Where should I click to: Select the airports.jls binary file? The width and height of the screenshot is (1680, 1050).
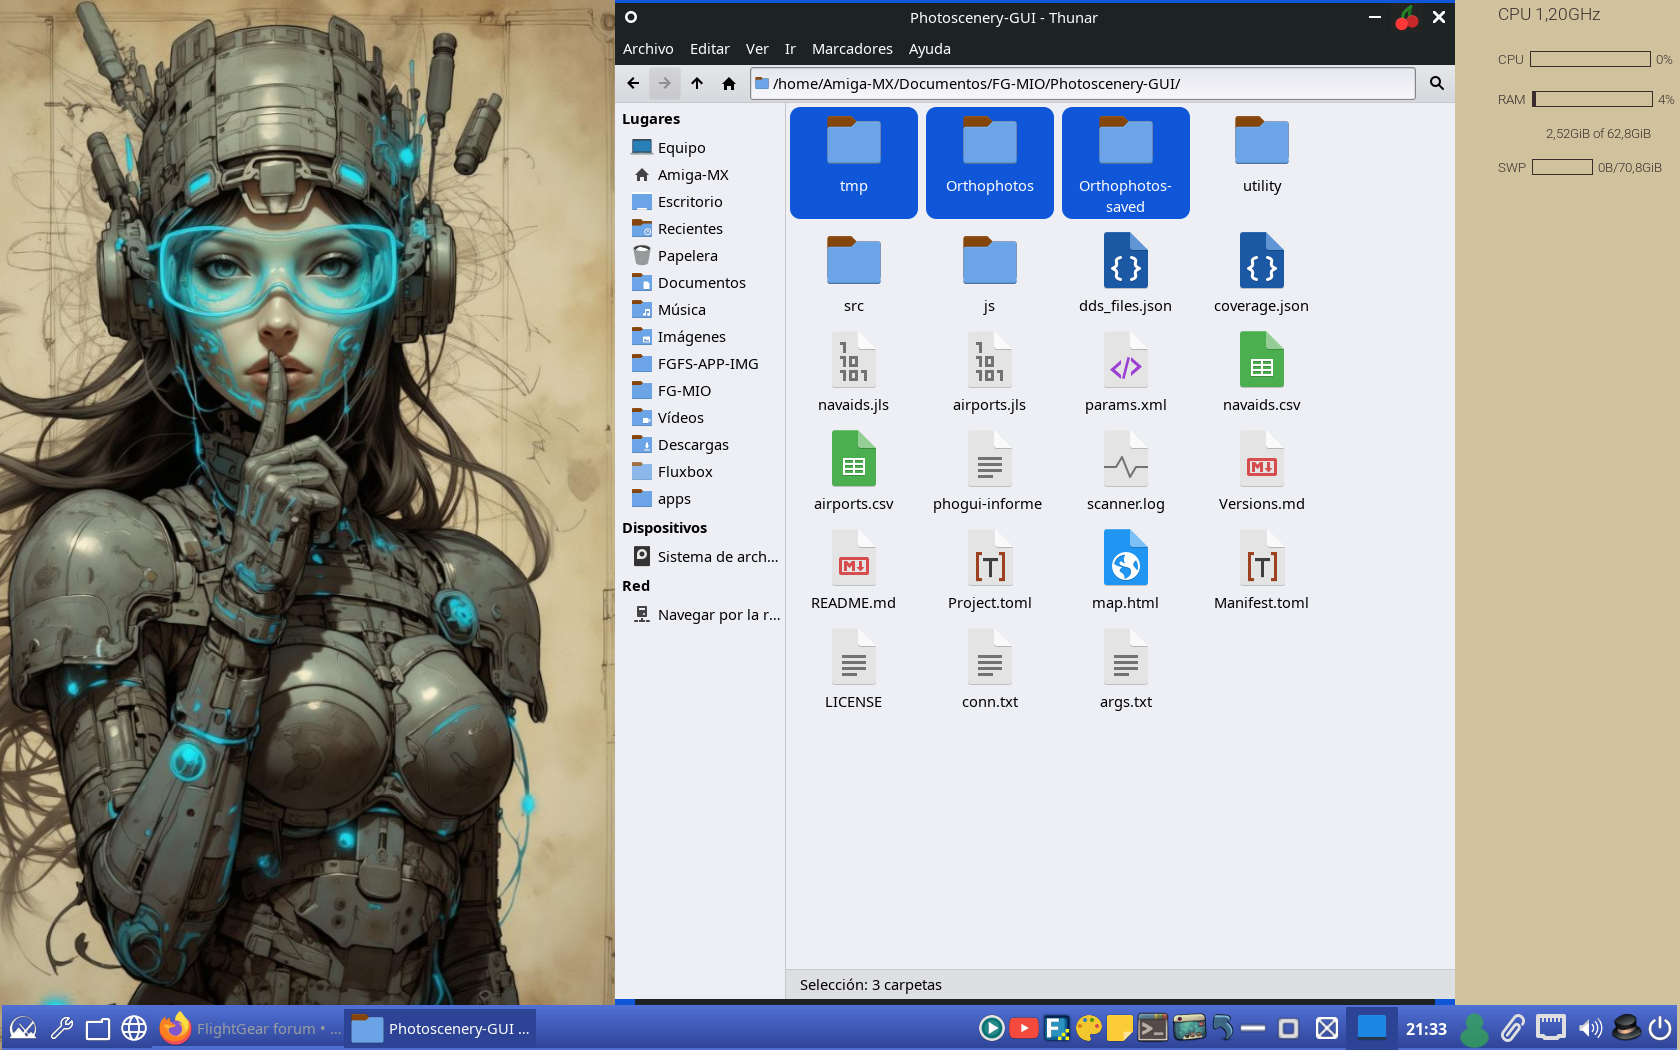pos(989,372)
